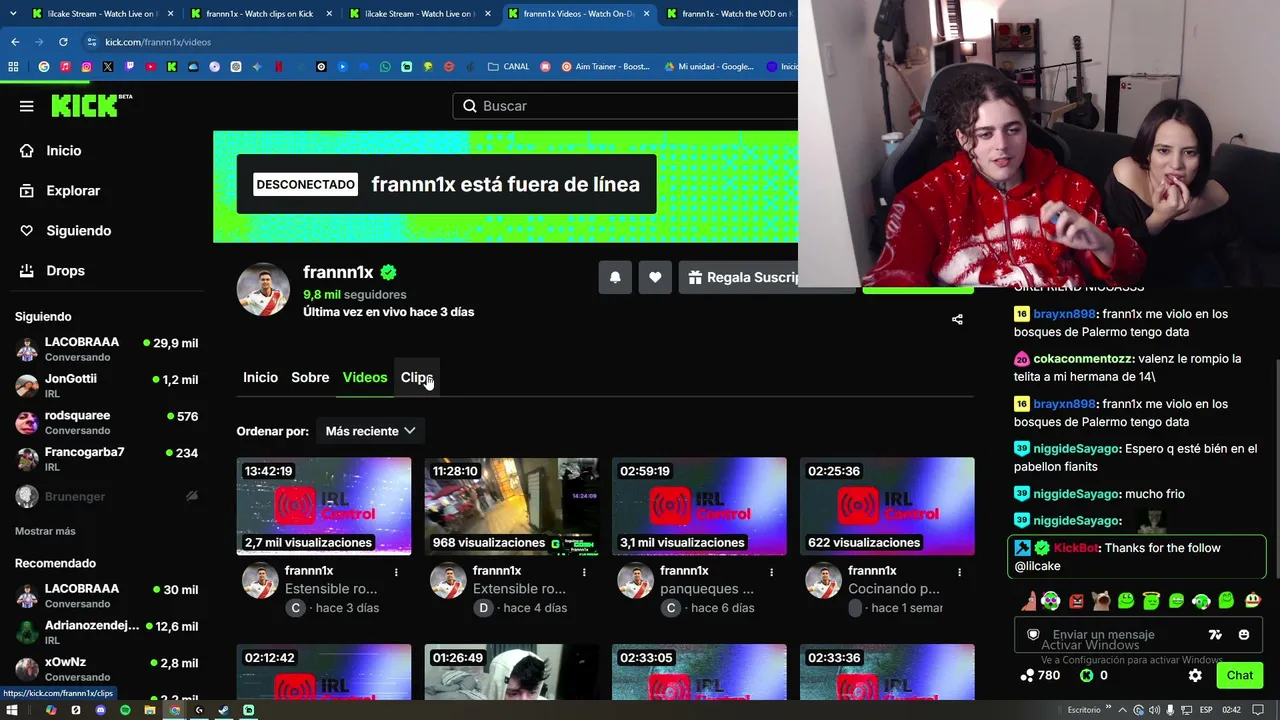Screen dimensions: 1280x720
Task: Open Siguiendo page in the sidebar
Action: [78, 230]
